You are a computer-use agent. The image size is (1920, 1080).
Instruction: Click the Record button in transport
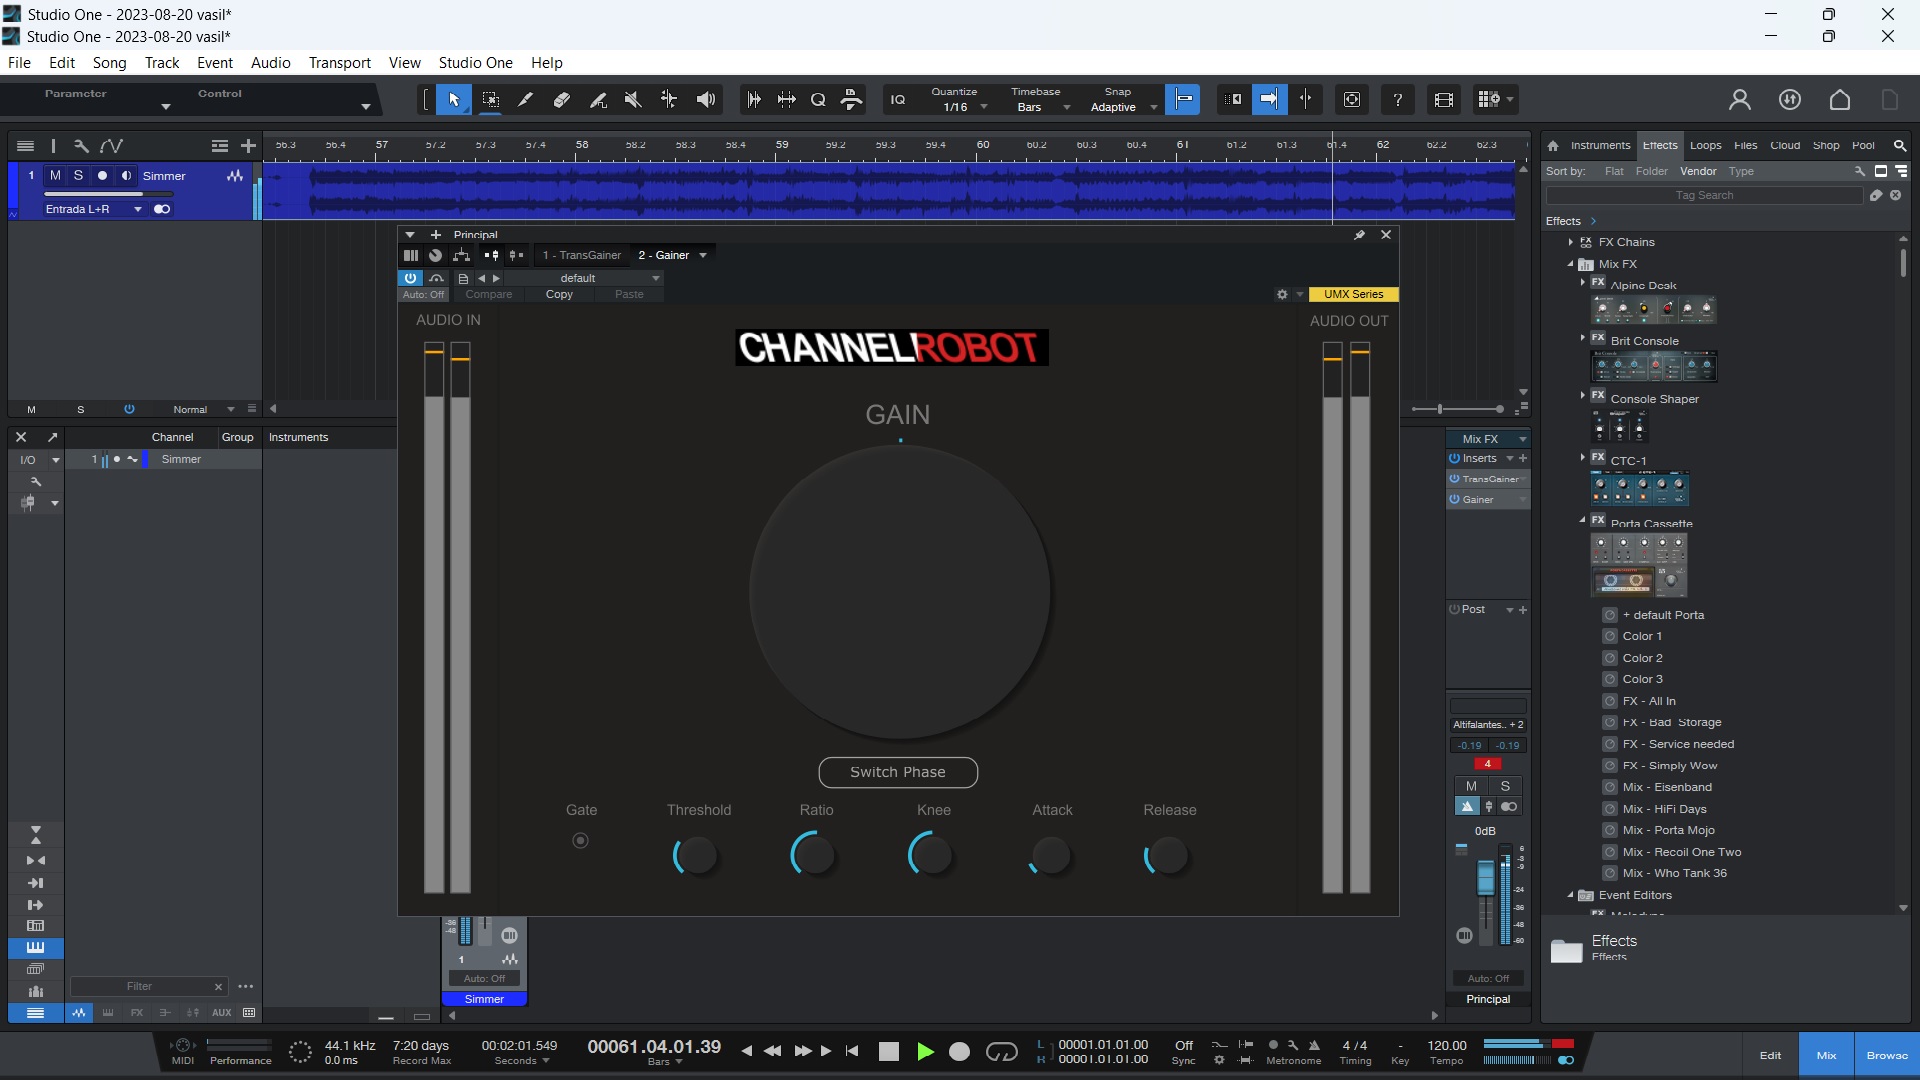(959, 1051)
